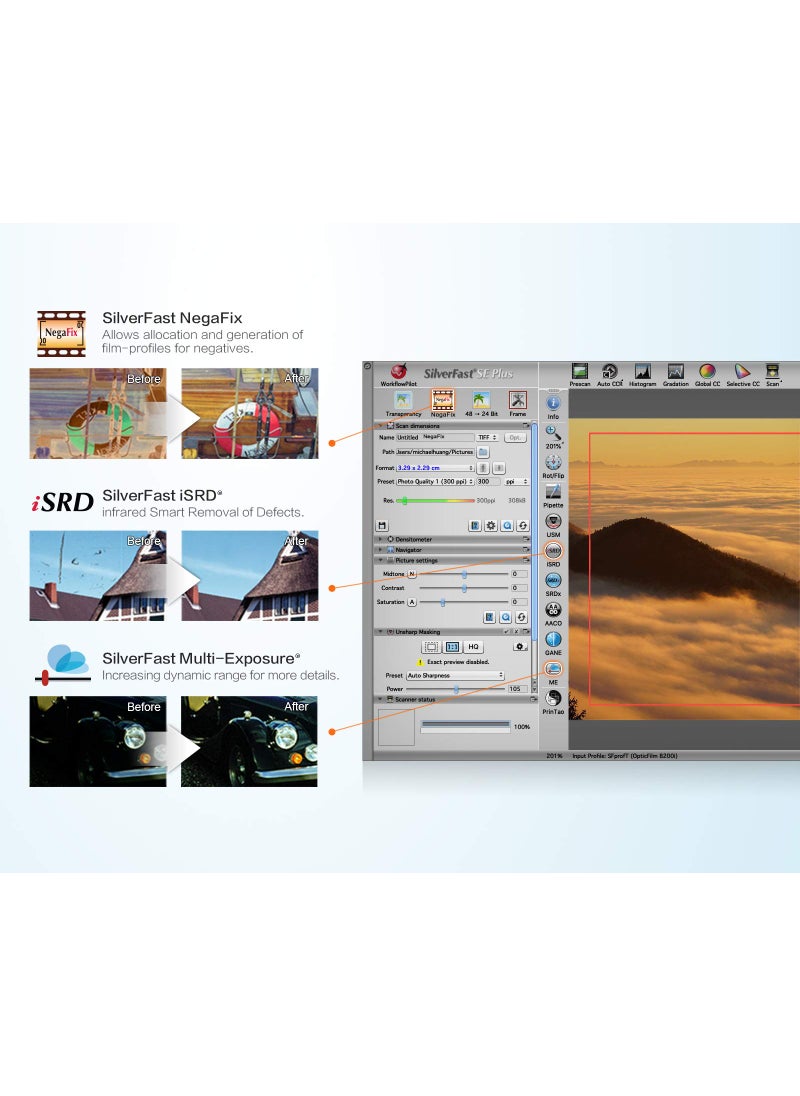
Task: Click the resolution value field showing 300
Action: coord(488,482)
